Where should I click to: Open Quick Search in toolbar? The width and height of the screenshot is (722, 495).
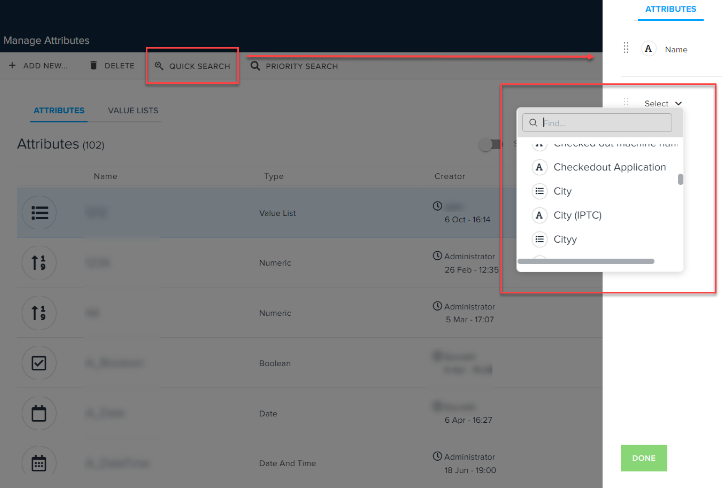[192, 66]
